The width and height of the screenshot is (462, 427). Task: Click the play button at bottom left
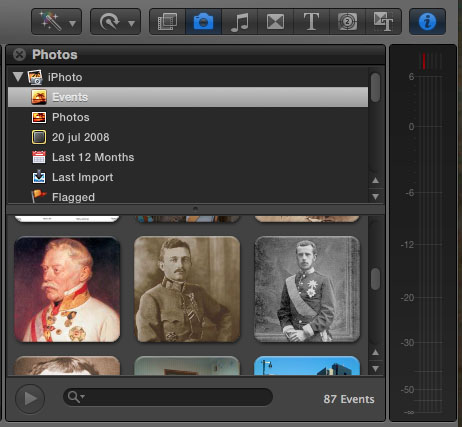point(30,399)
